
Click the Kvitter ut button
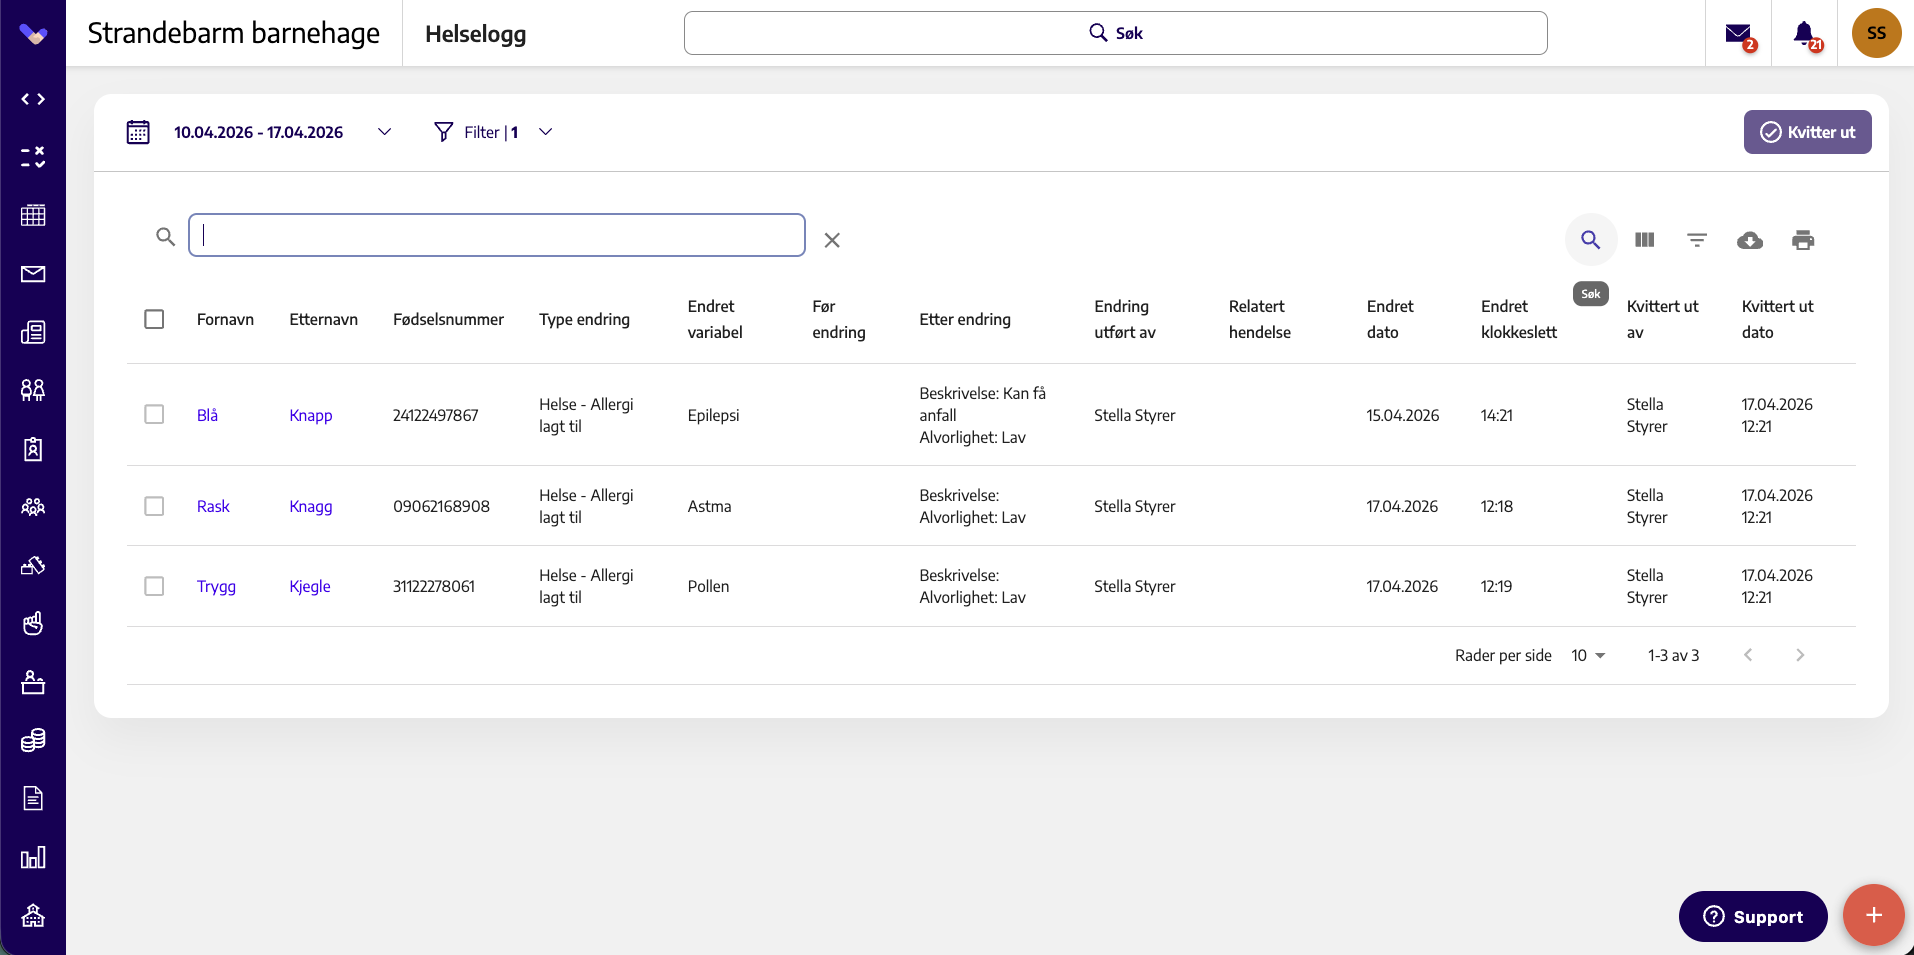(1807, 132)
